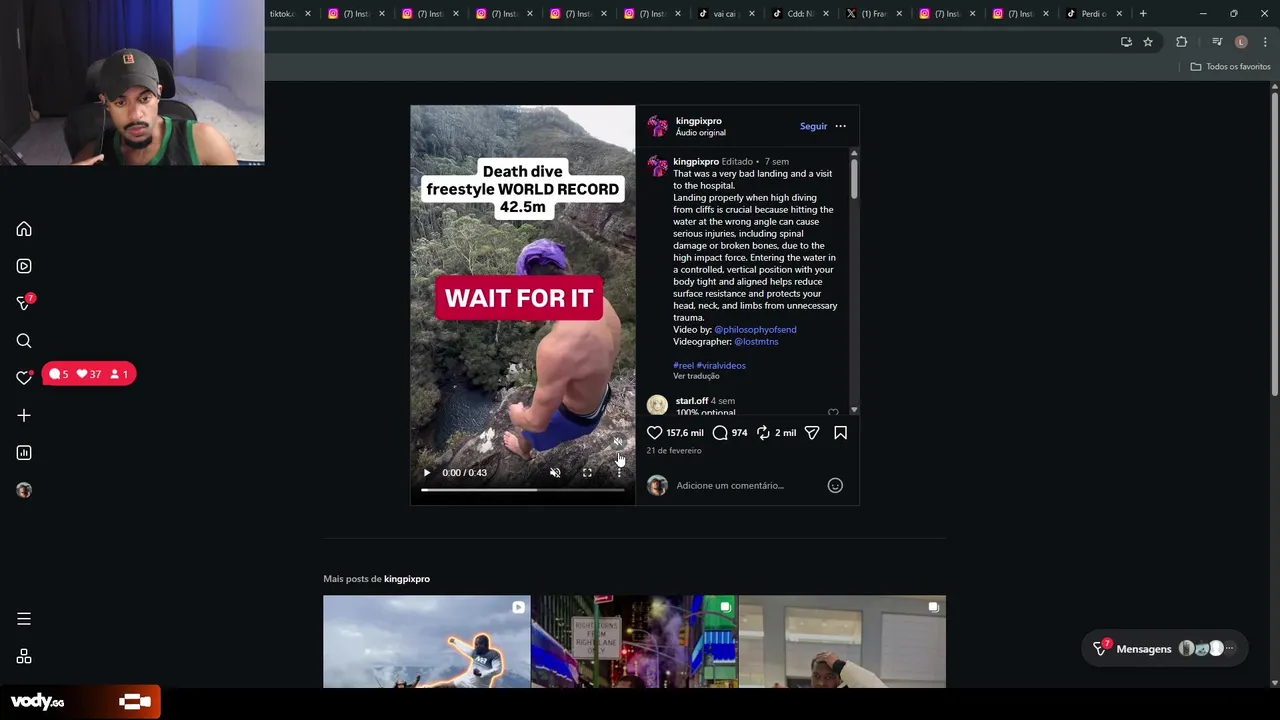The width and height of the screenshot is (1280, 720).
Task: Open Instagram Home from sidebar
Action: (24, 229)
